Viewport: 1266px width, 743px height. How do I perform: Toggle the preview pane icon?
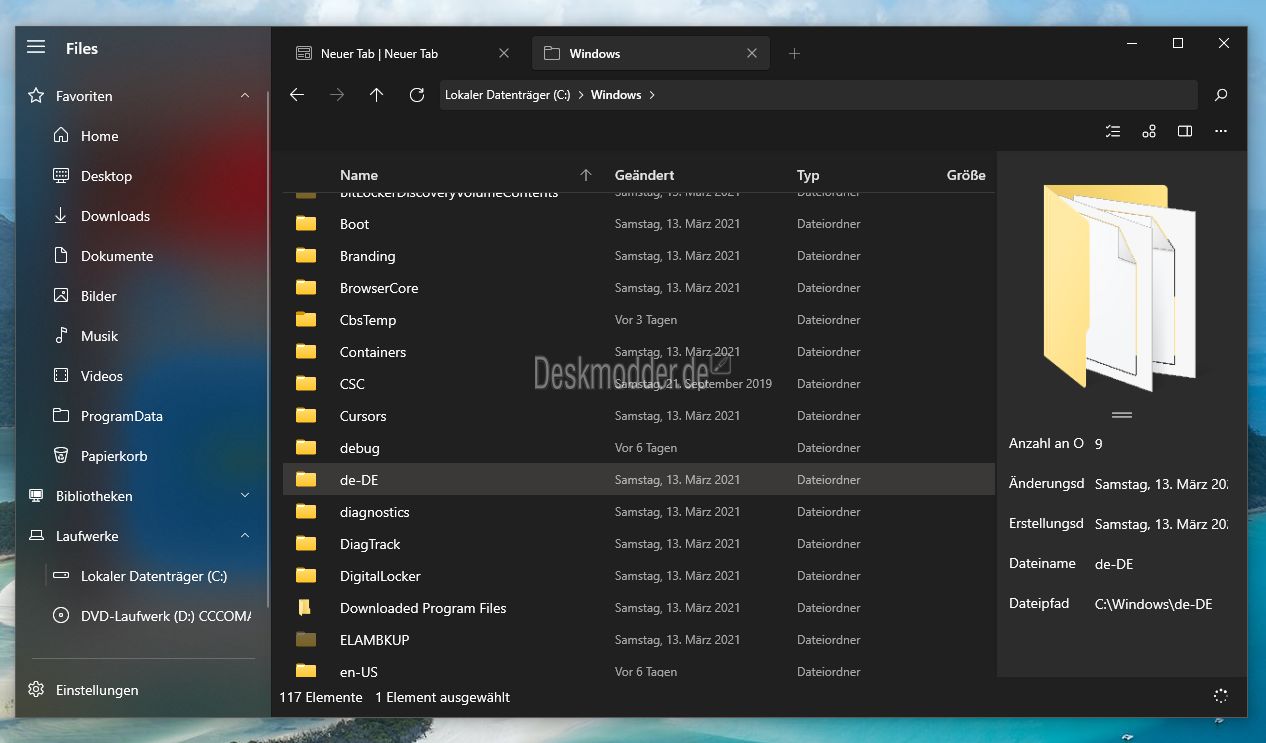[x=1185, y=131]
